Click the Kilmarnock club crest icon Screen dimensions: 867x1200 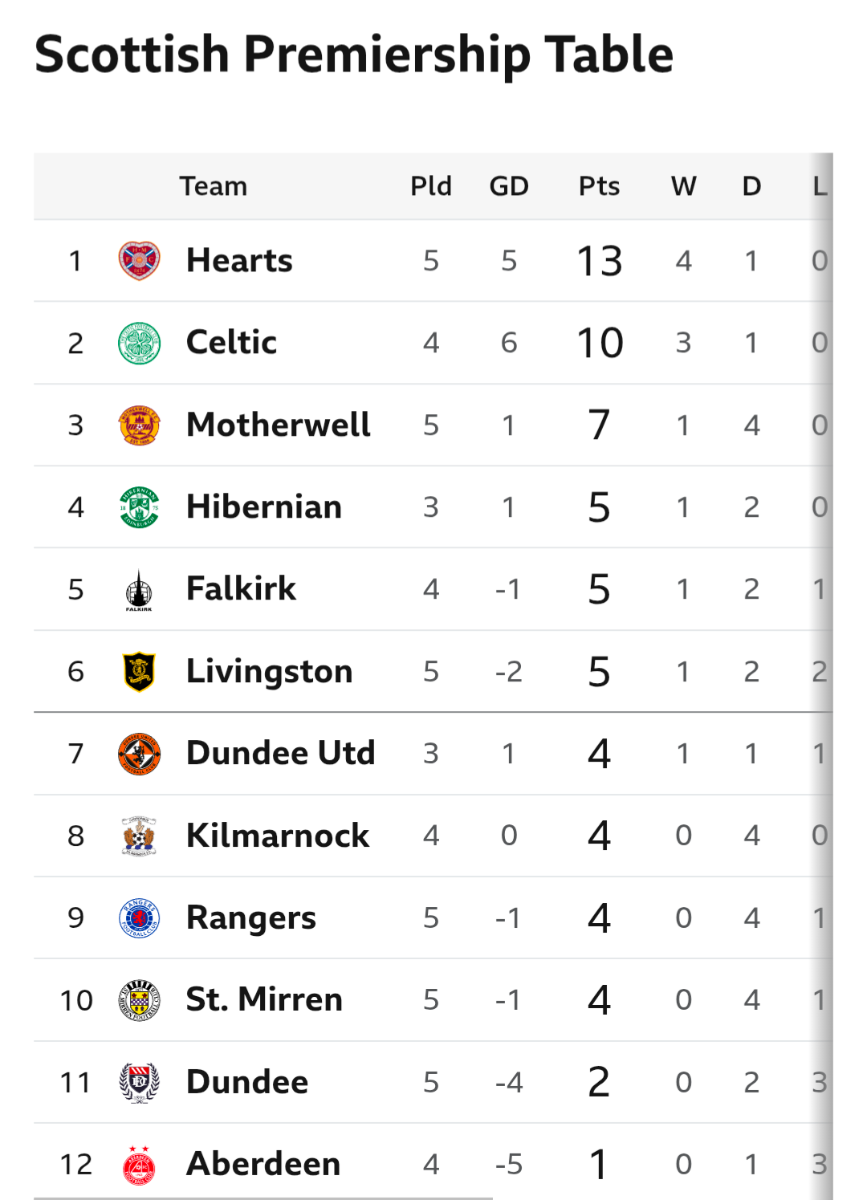point(139,835)
